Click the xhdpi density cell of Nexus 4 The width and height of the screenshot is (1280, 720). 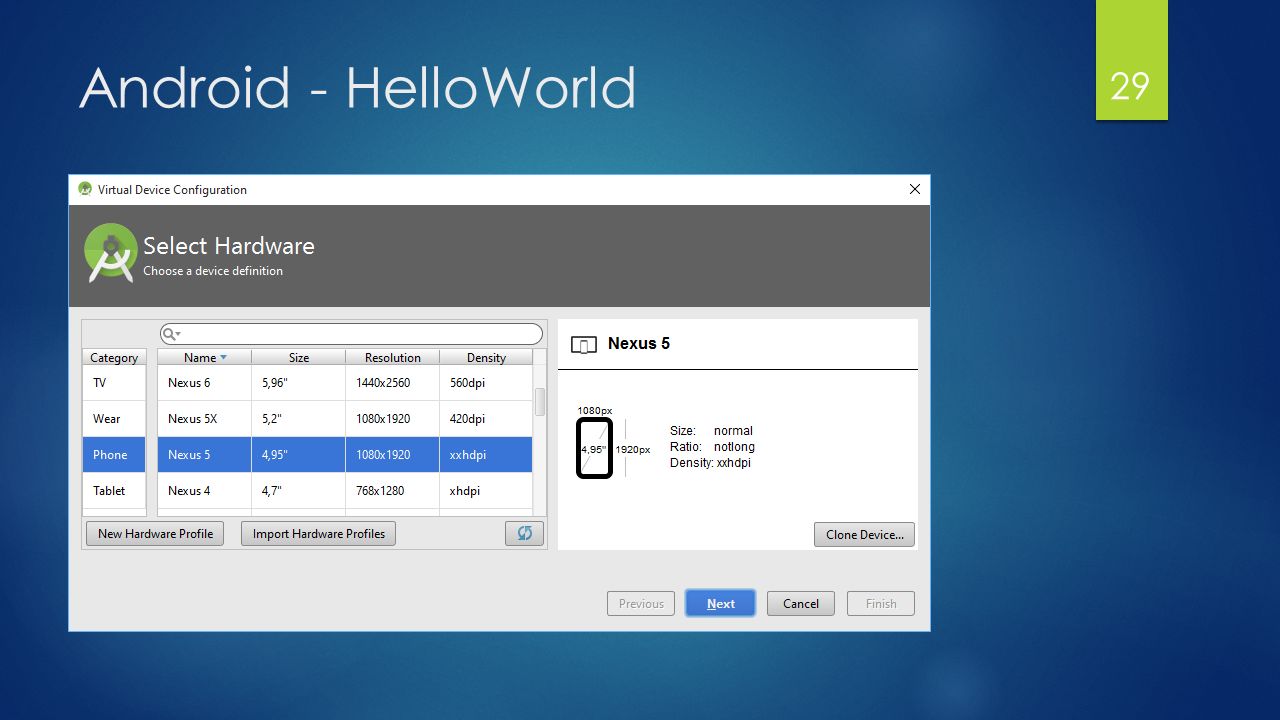point(486,491)
